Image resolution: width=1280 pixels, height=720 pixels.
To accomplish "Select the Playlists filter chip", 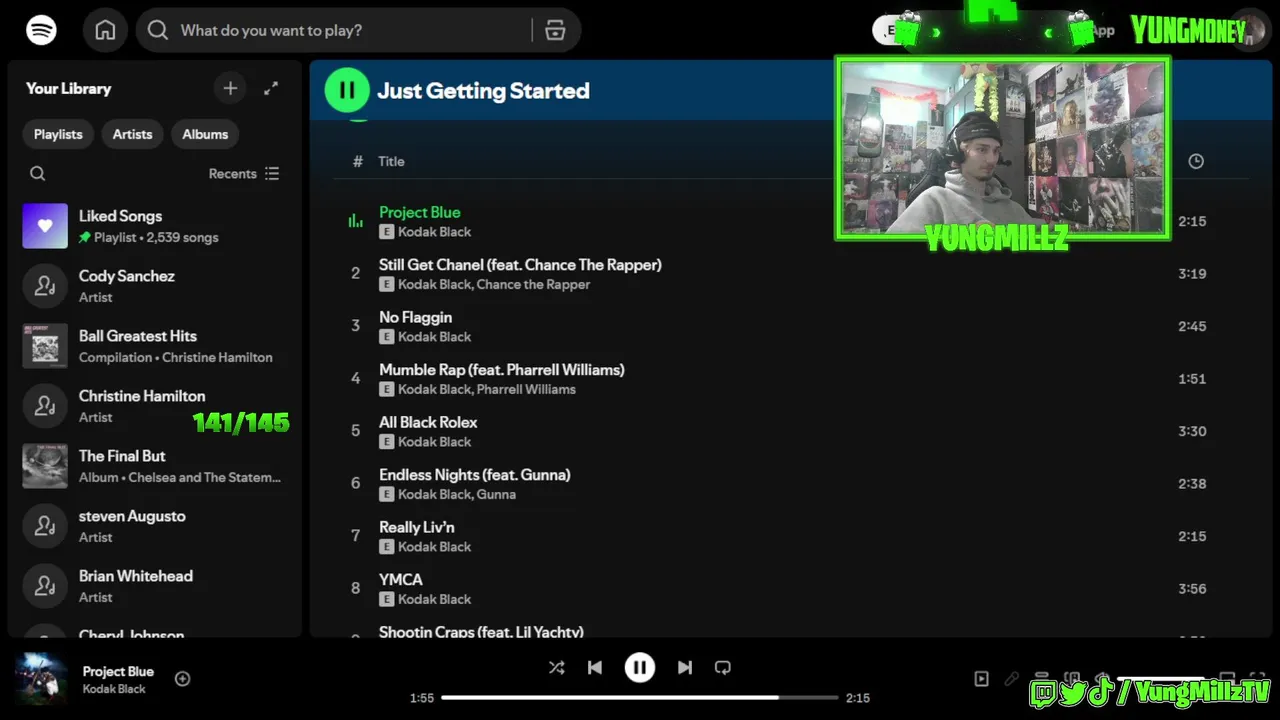I will click(x=58, y=134).
